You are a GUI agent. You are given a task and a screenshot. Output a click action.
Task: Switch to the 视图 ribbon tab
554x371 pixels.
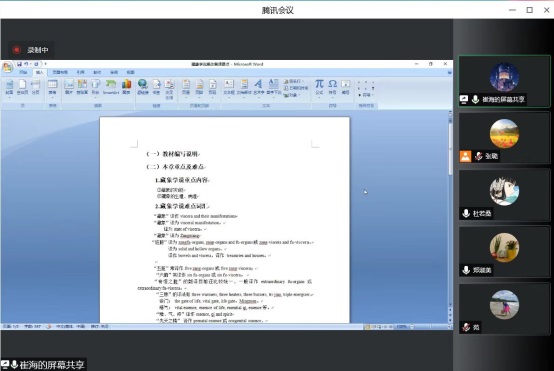tap(130, 72)
